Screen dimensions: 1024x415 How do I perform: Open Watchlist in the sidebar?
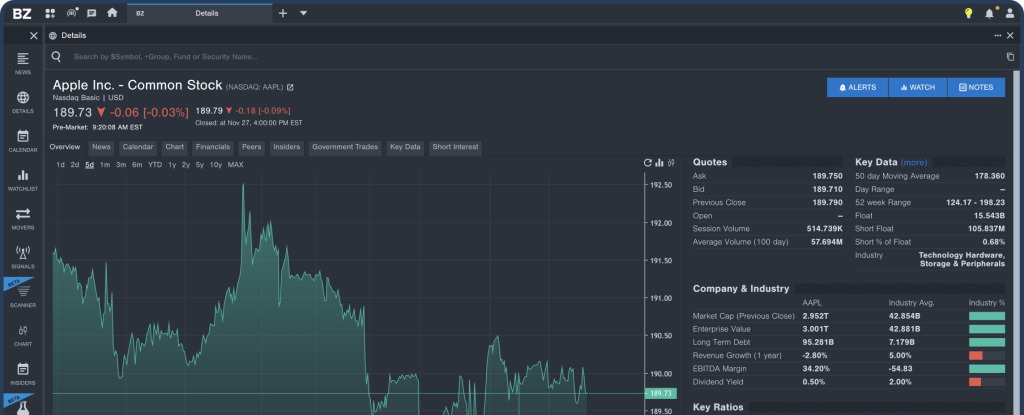pyautogui.click(x=23, y=180)
